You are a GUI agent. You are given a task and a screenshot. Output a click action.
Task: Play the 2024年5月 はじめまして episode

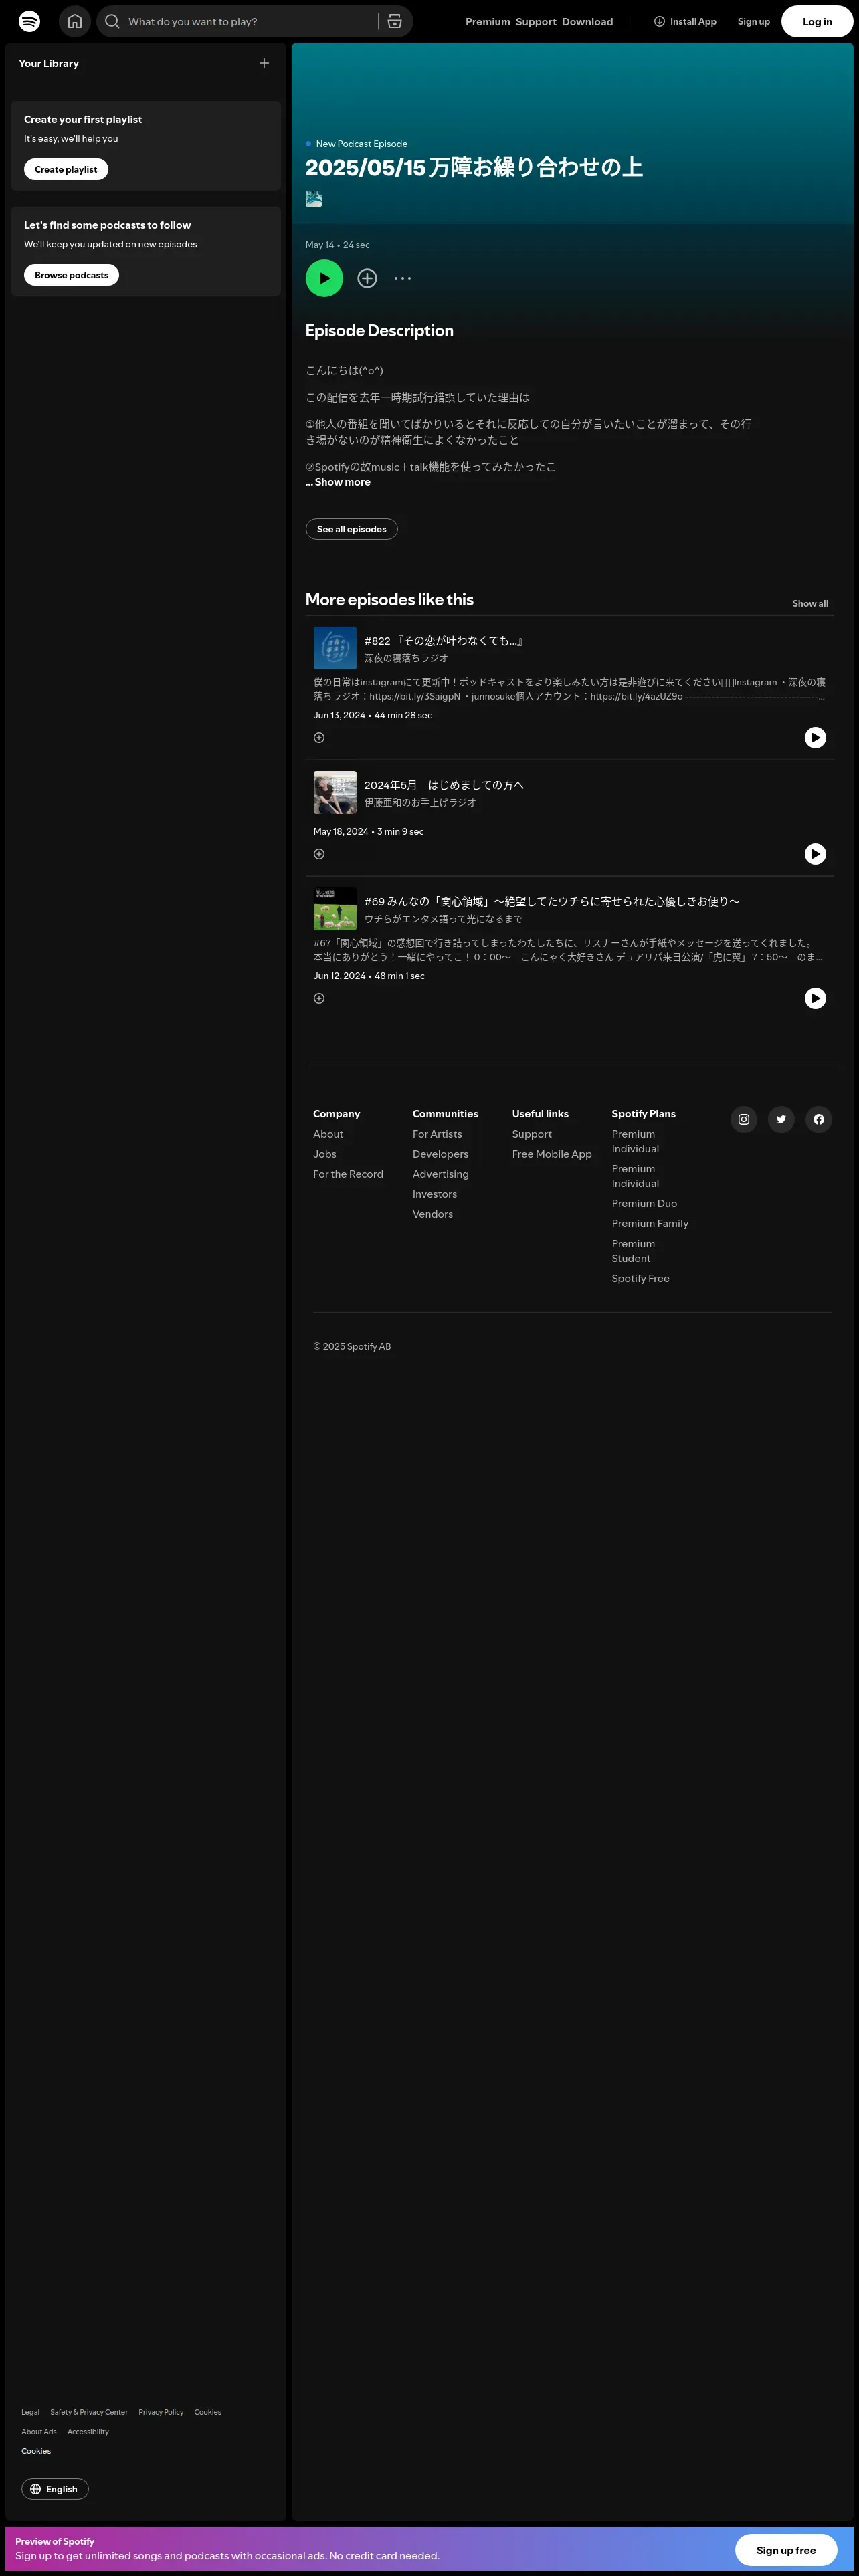click(x=815, y=854)
